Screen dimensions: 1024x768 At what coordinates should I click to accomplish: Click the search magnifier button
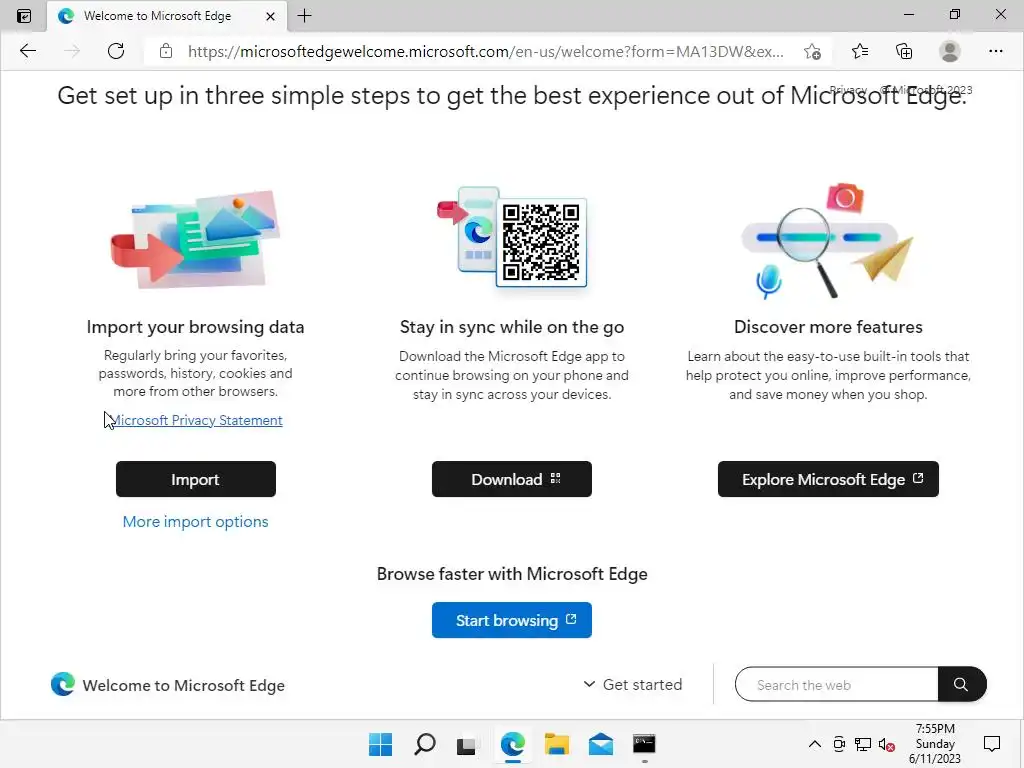click(961, 684)
